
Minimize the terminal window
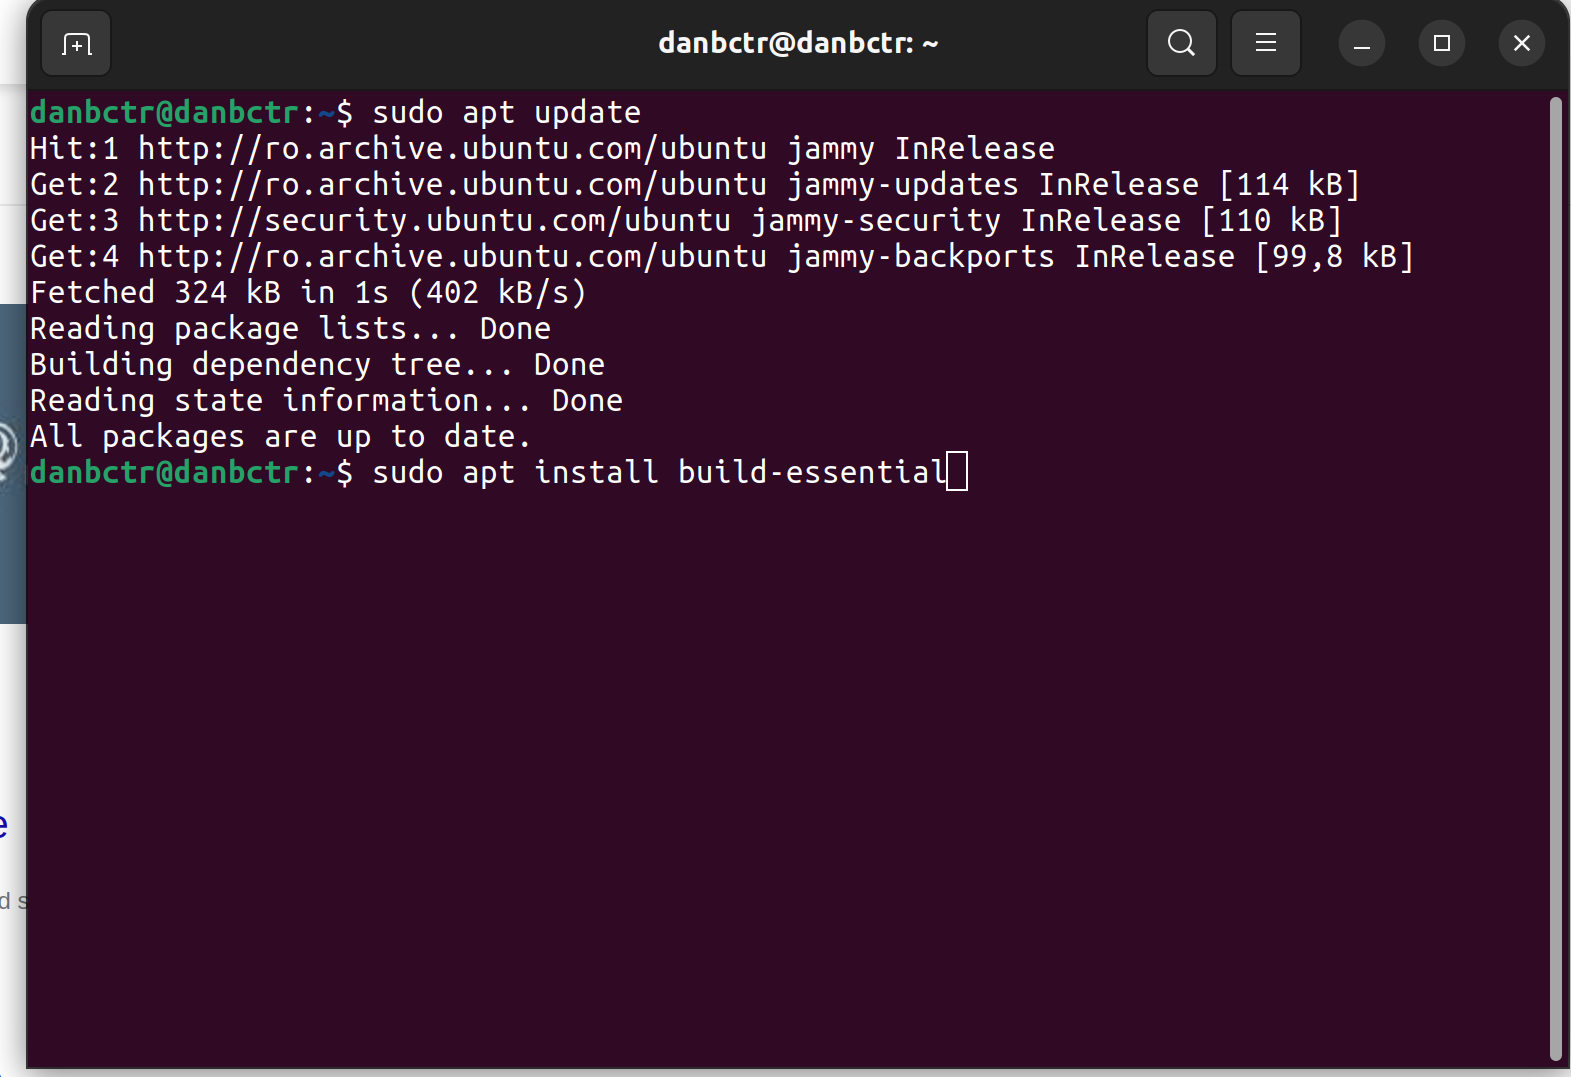coord(1361,43)
